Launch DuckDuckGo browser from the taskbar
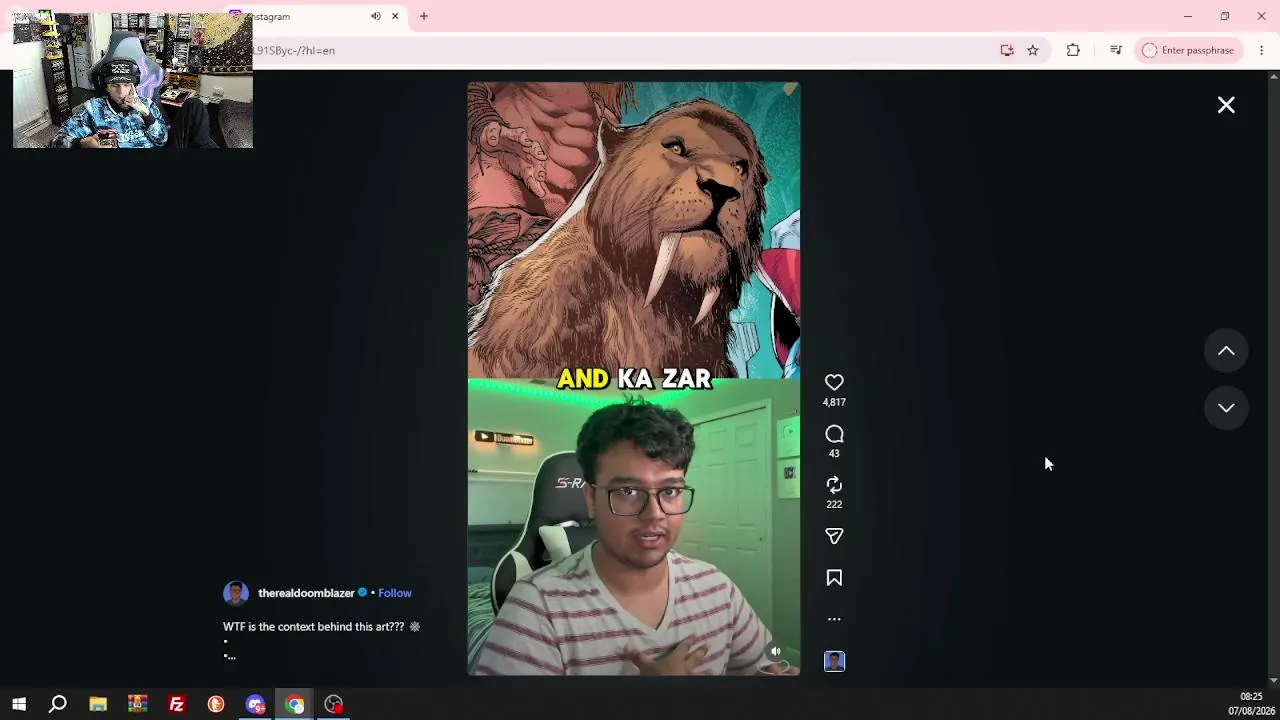This screenshot has height=720, width=1280. 216,704
